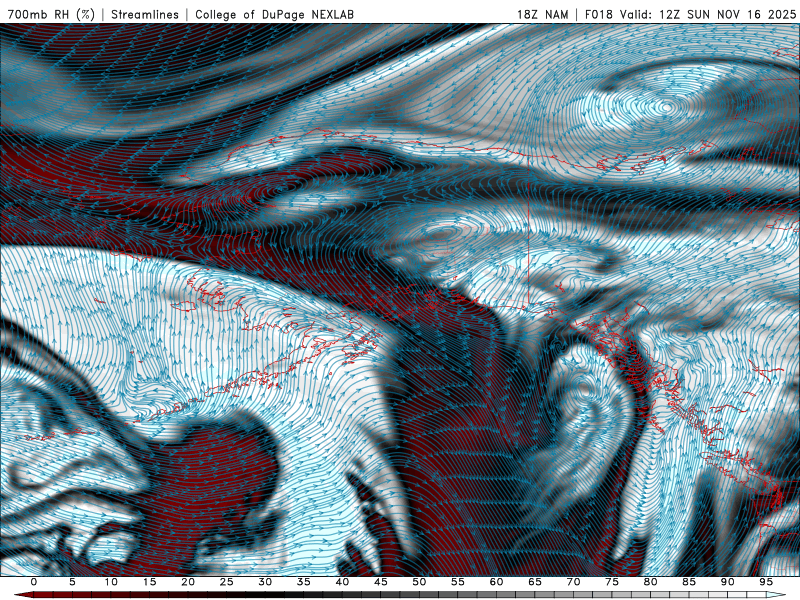Click the colorbar tick label '15'
The height and width of the screenshot is (600, 800).
coord(149,582)
